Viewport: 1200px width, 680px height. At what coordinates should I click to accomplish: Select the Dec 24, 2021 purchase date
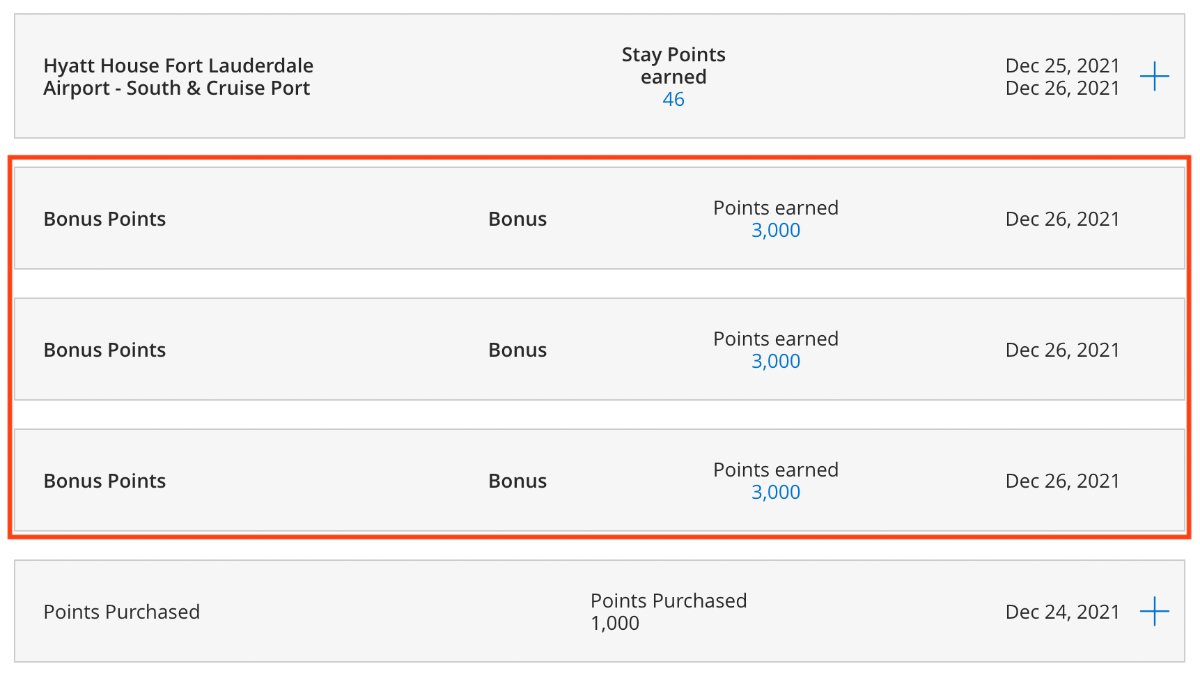pyautogui.click(x=1063, y=612)
